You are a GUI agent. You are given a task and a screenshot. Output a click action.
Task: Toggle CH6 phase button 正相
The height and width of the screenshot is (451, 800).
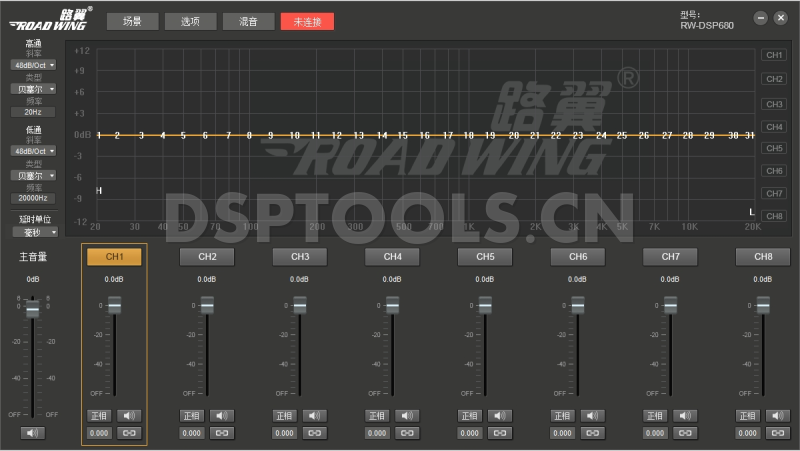[562, 416]
